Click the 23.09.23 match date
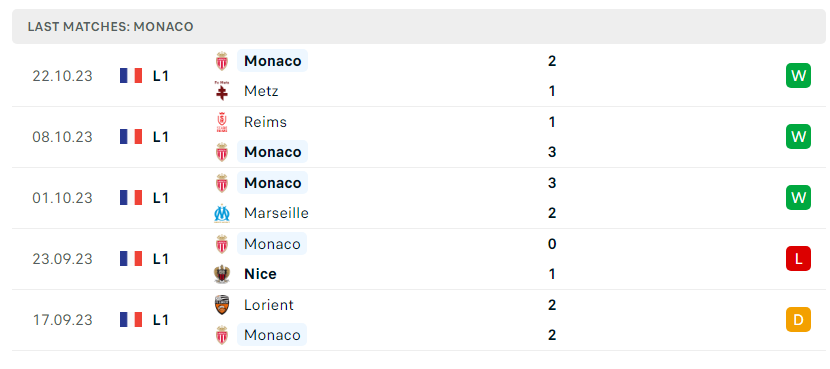The height and width of the screenshot is (369, 830). coord(62,259)
